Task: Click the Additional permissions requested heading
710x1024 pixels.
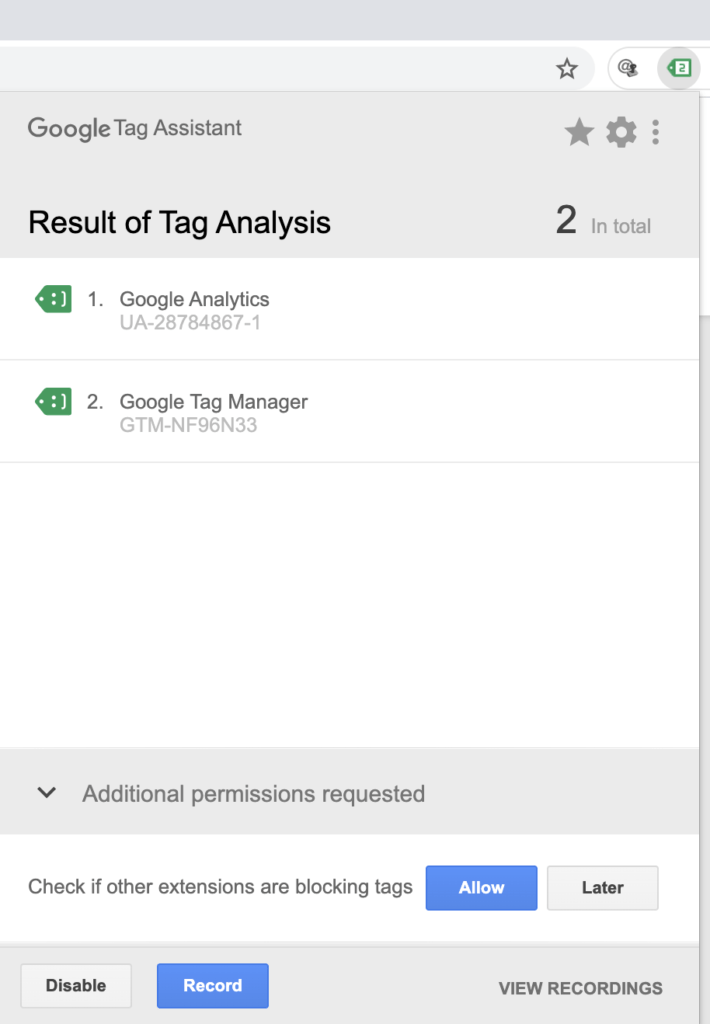Action: pos(253,794)
